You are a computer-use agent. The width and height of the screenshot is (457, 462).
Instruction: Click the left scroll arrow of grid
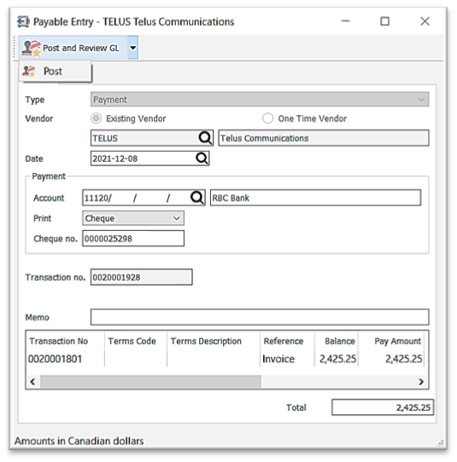coord(33,381)
